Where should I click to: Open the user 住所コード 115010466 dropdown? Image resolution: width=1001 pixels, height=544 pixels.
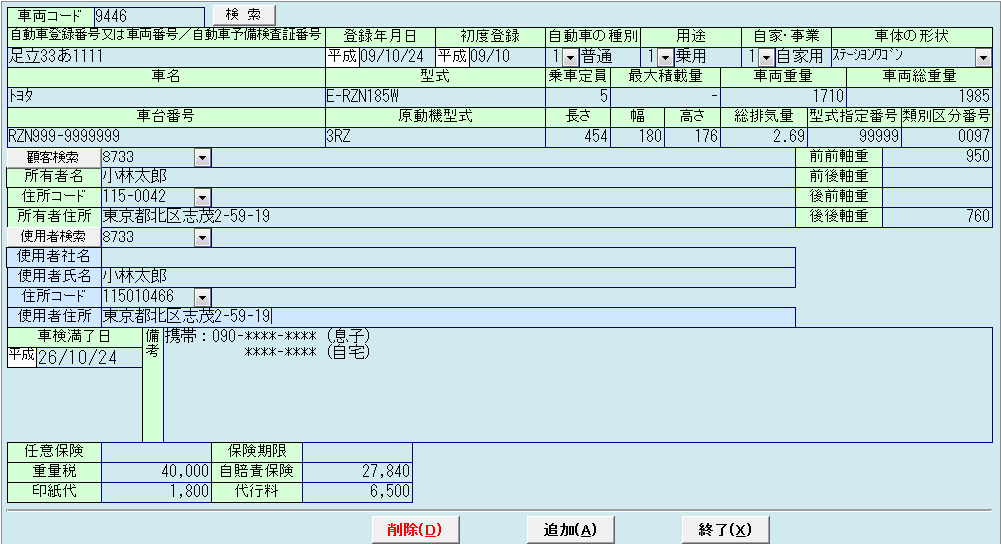[203, 297]
